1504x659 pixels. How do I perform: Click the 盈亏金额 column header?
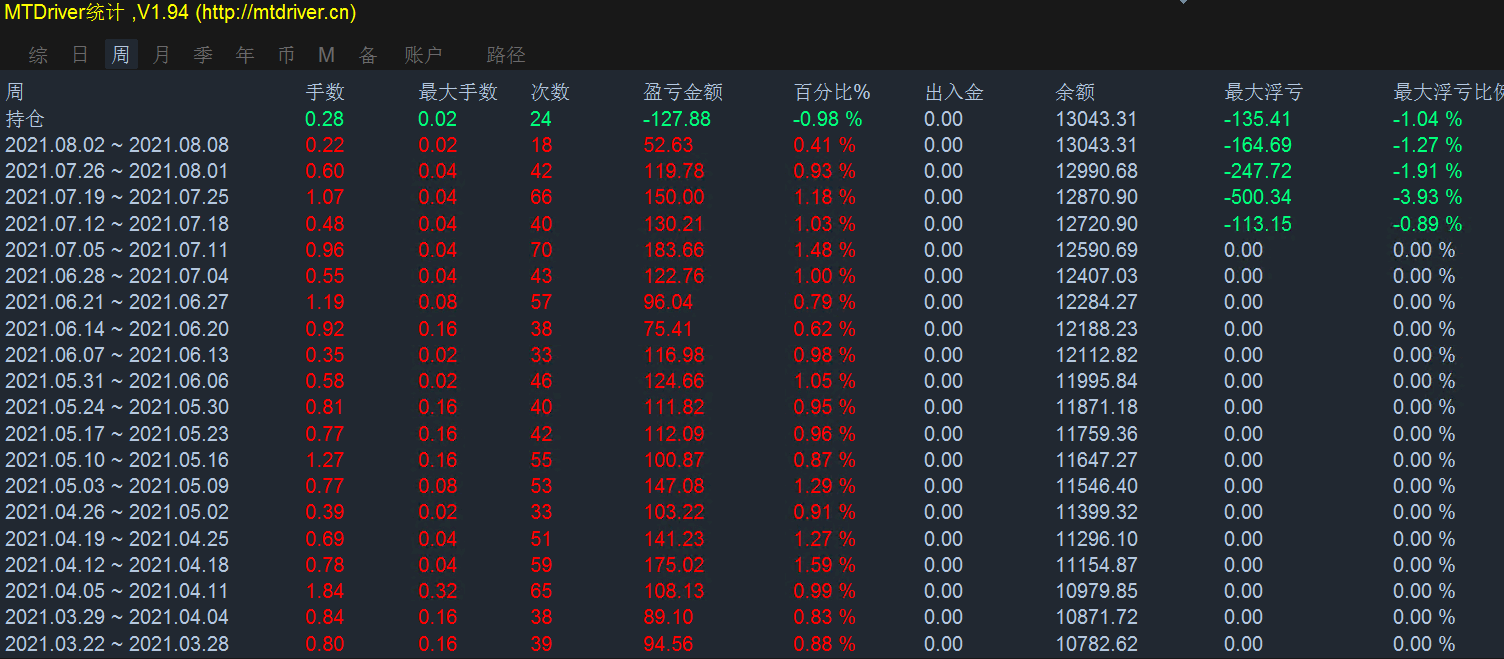[683, 93]
